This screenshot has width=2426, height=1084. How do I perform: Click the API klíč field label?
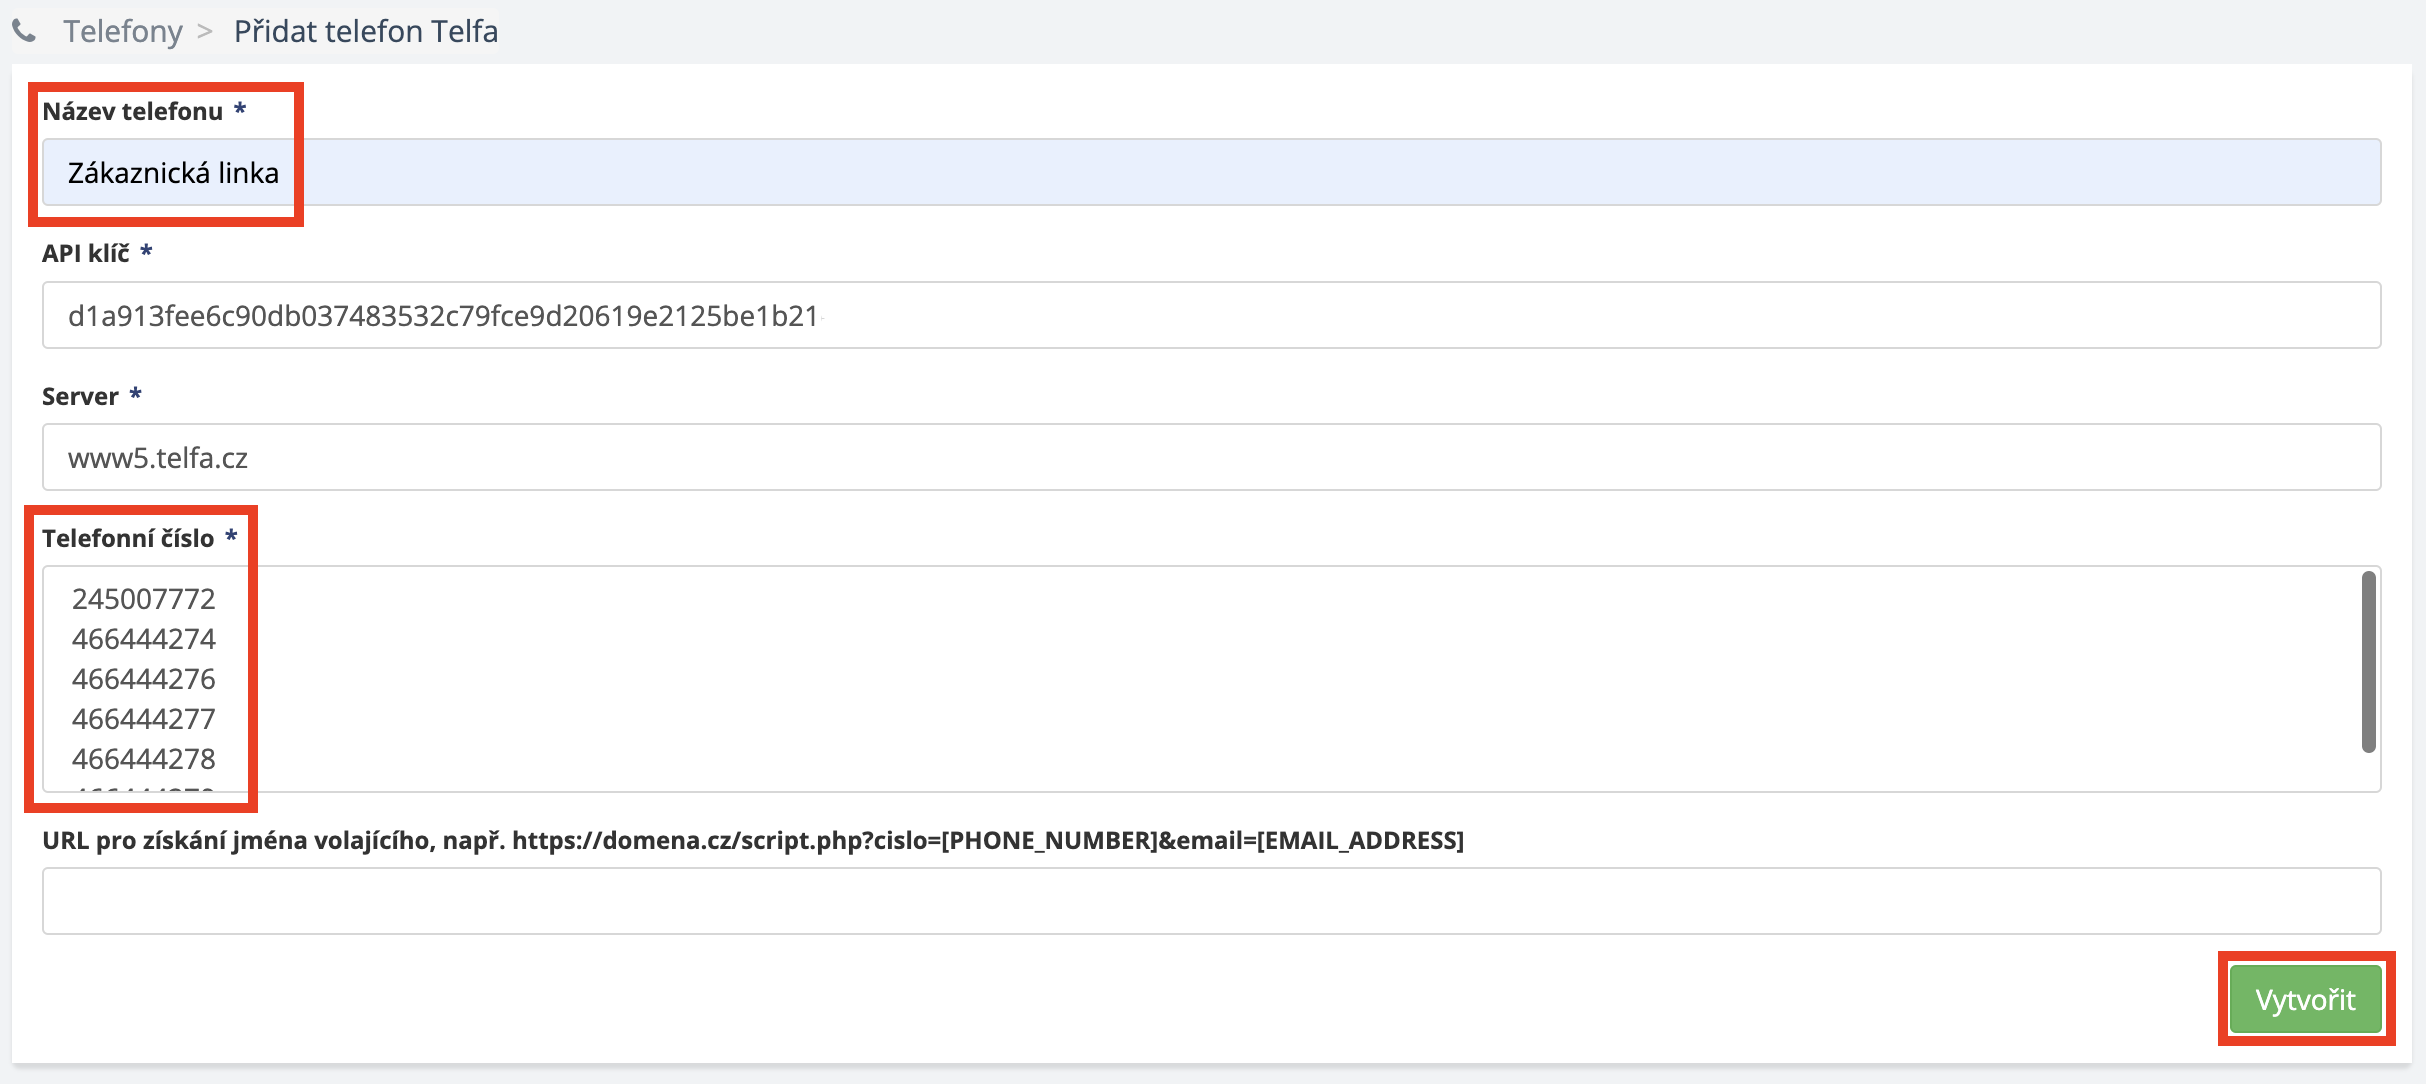[x=86, y=254]
